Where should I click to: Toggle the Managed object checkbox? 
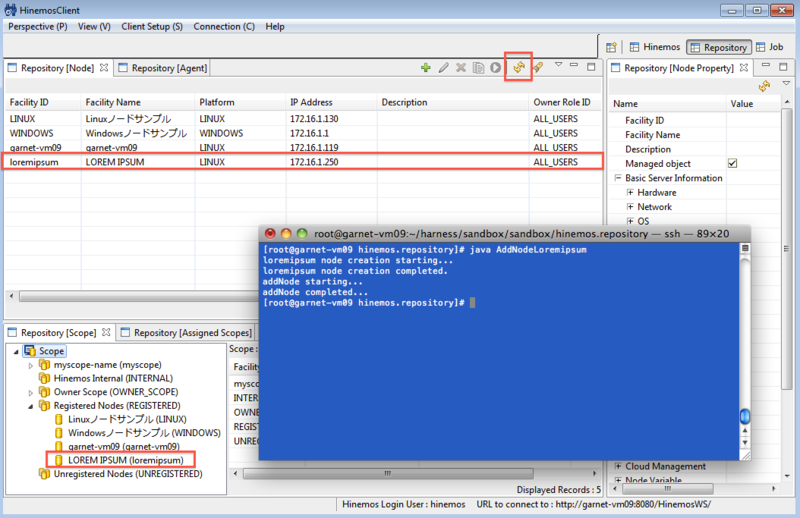[733, 163]
